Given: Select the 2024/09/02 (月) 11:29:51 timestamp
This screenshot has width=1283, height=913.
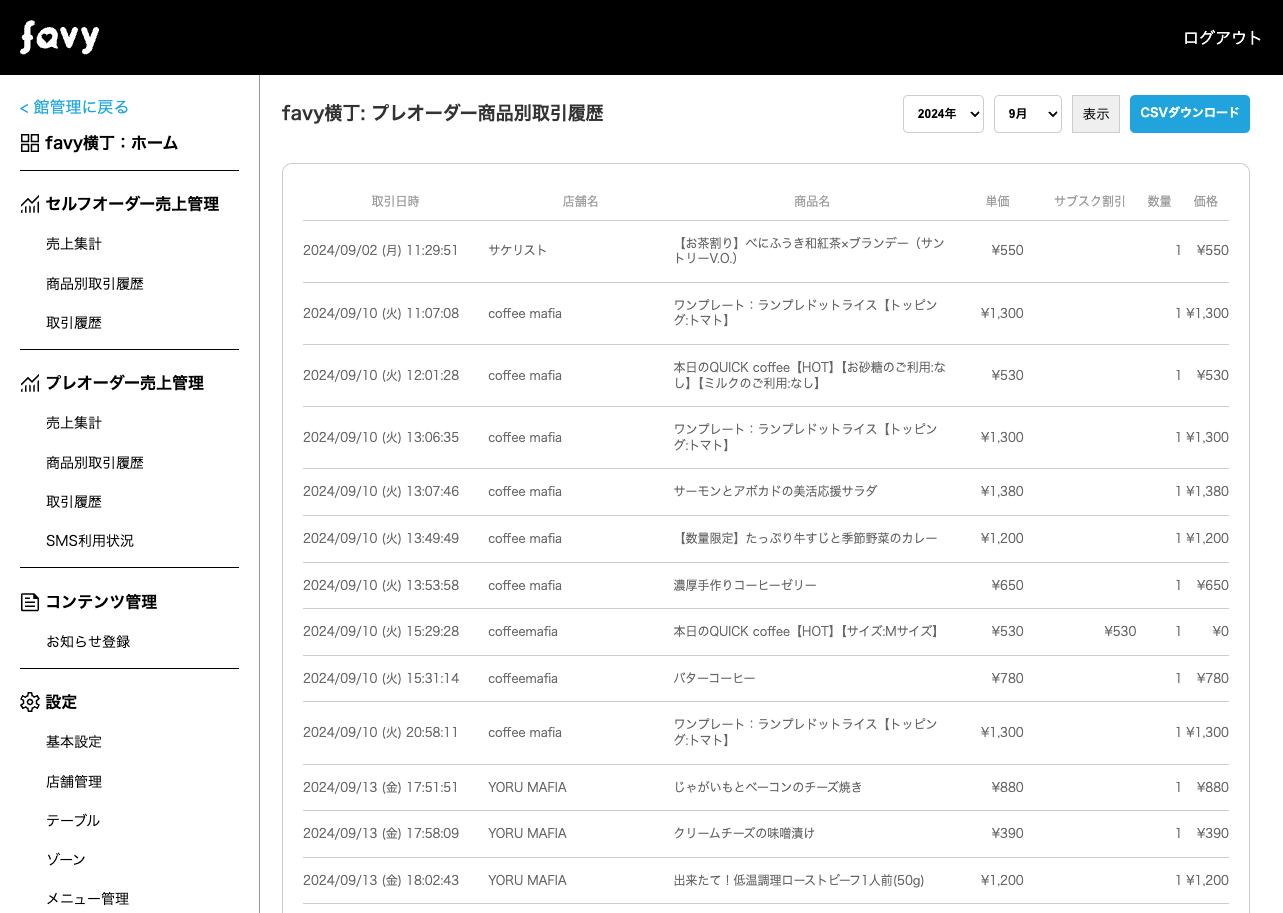Looking at the screenshot, I should [x=381, y=250].
